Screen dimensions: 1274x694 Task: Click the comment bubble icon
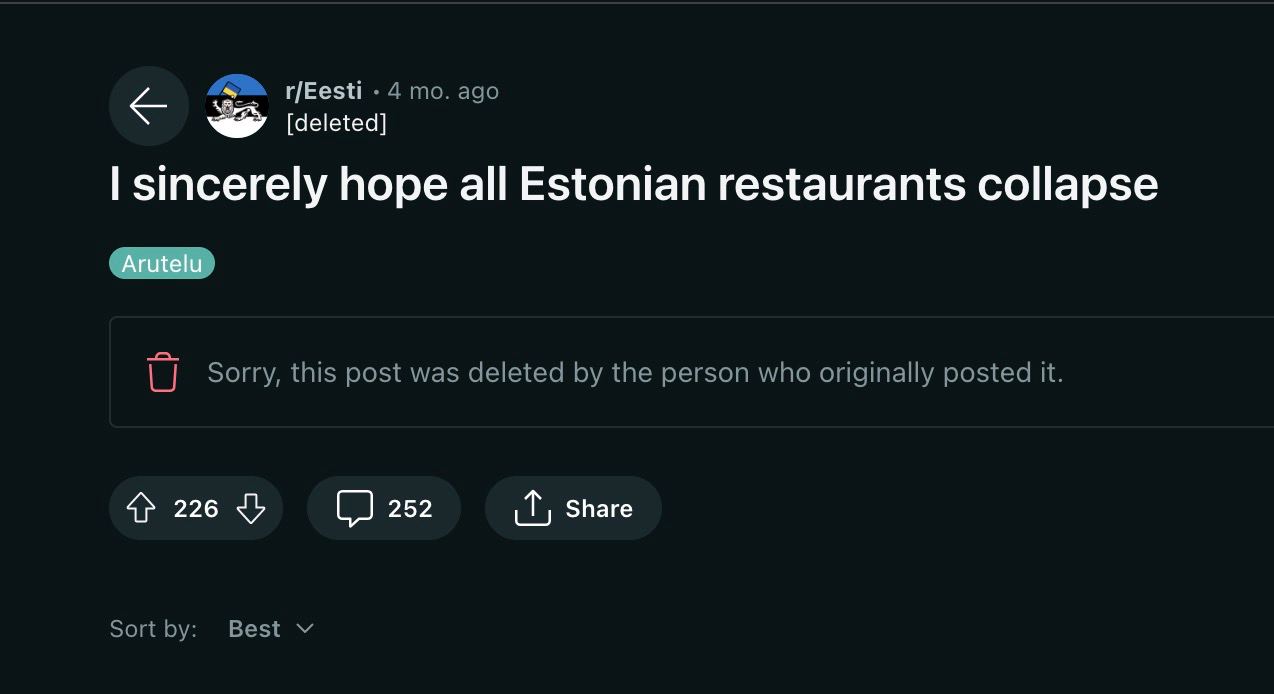355,508
